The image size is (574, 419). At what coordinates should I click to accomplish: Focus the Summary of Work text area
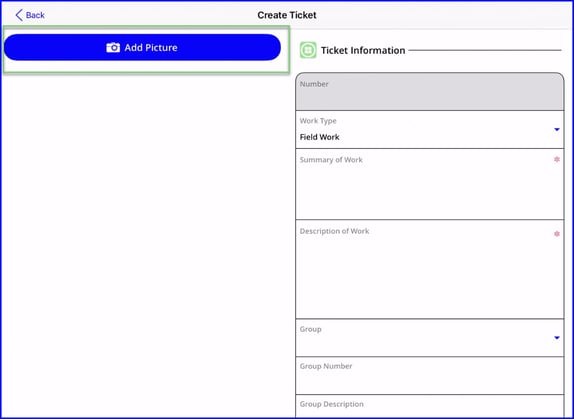click(430, 184)
